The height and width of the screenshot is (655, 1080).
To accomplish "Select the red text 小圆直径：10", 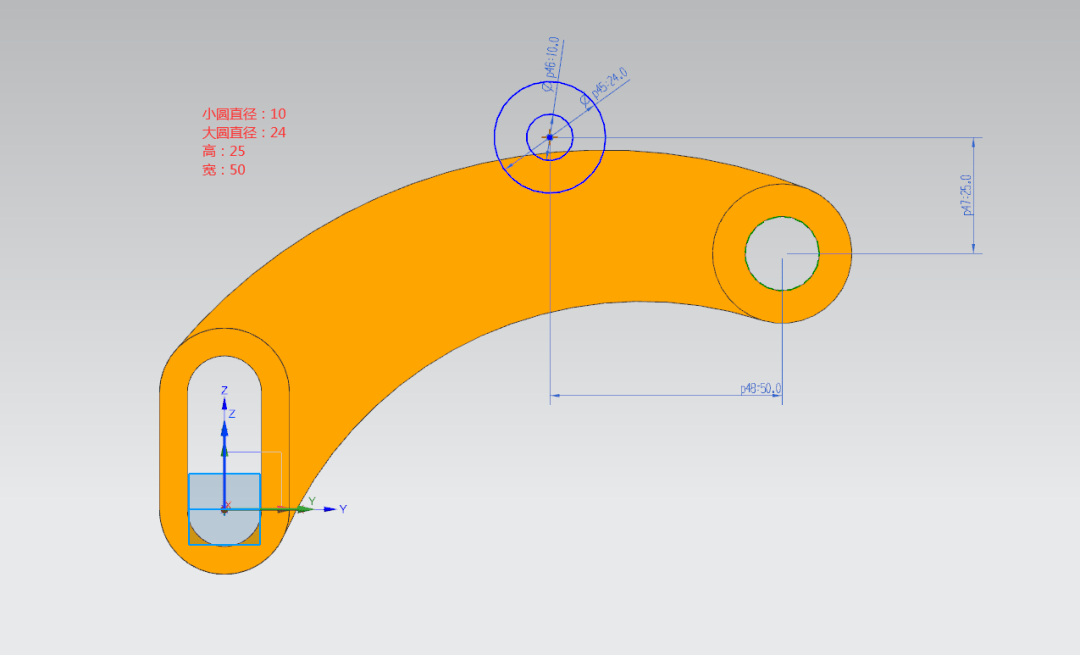I will [x=244, y=114].
